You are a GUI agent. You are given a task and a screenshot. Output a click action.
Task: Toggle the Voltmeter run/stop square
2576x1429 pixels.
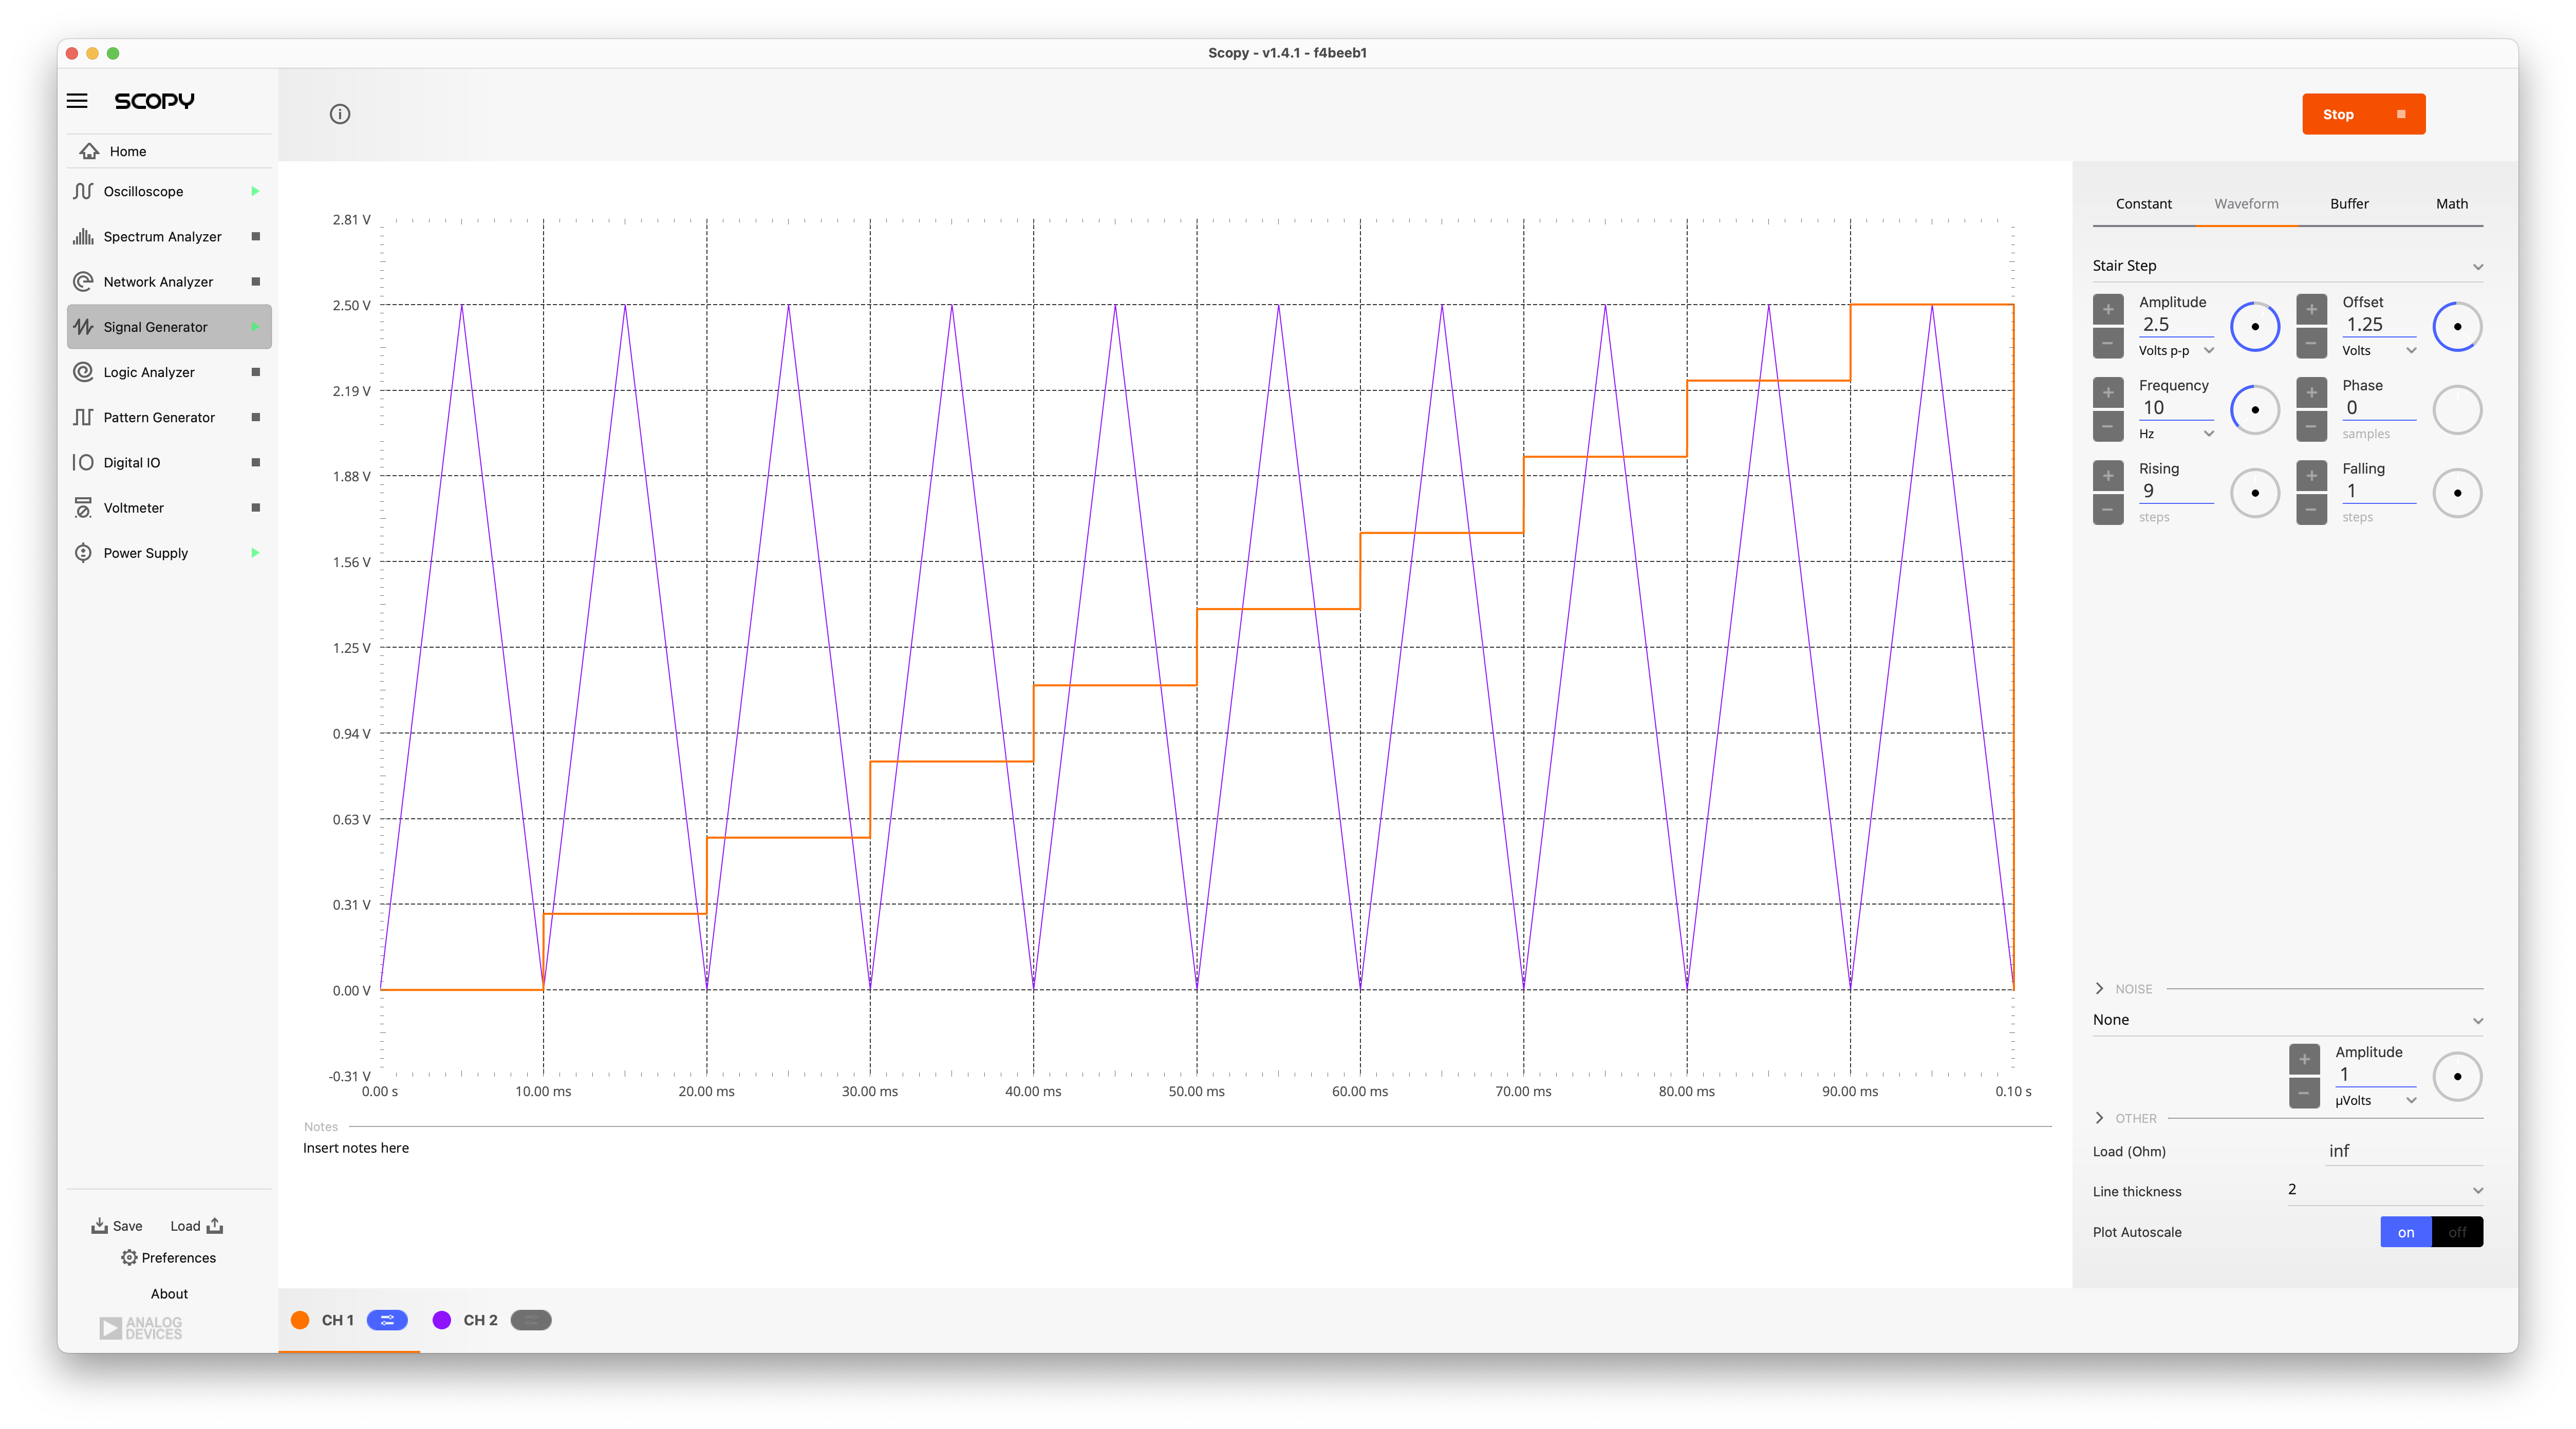point(256,507)
